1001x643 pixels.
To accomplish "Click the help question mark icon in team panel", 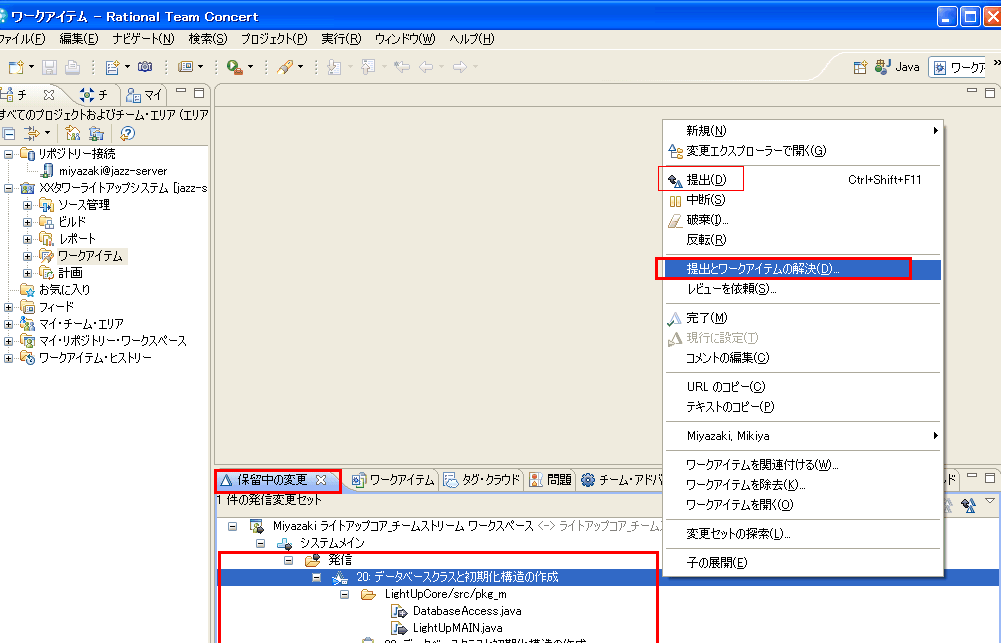I will 127,133.
